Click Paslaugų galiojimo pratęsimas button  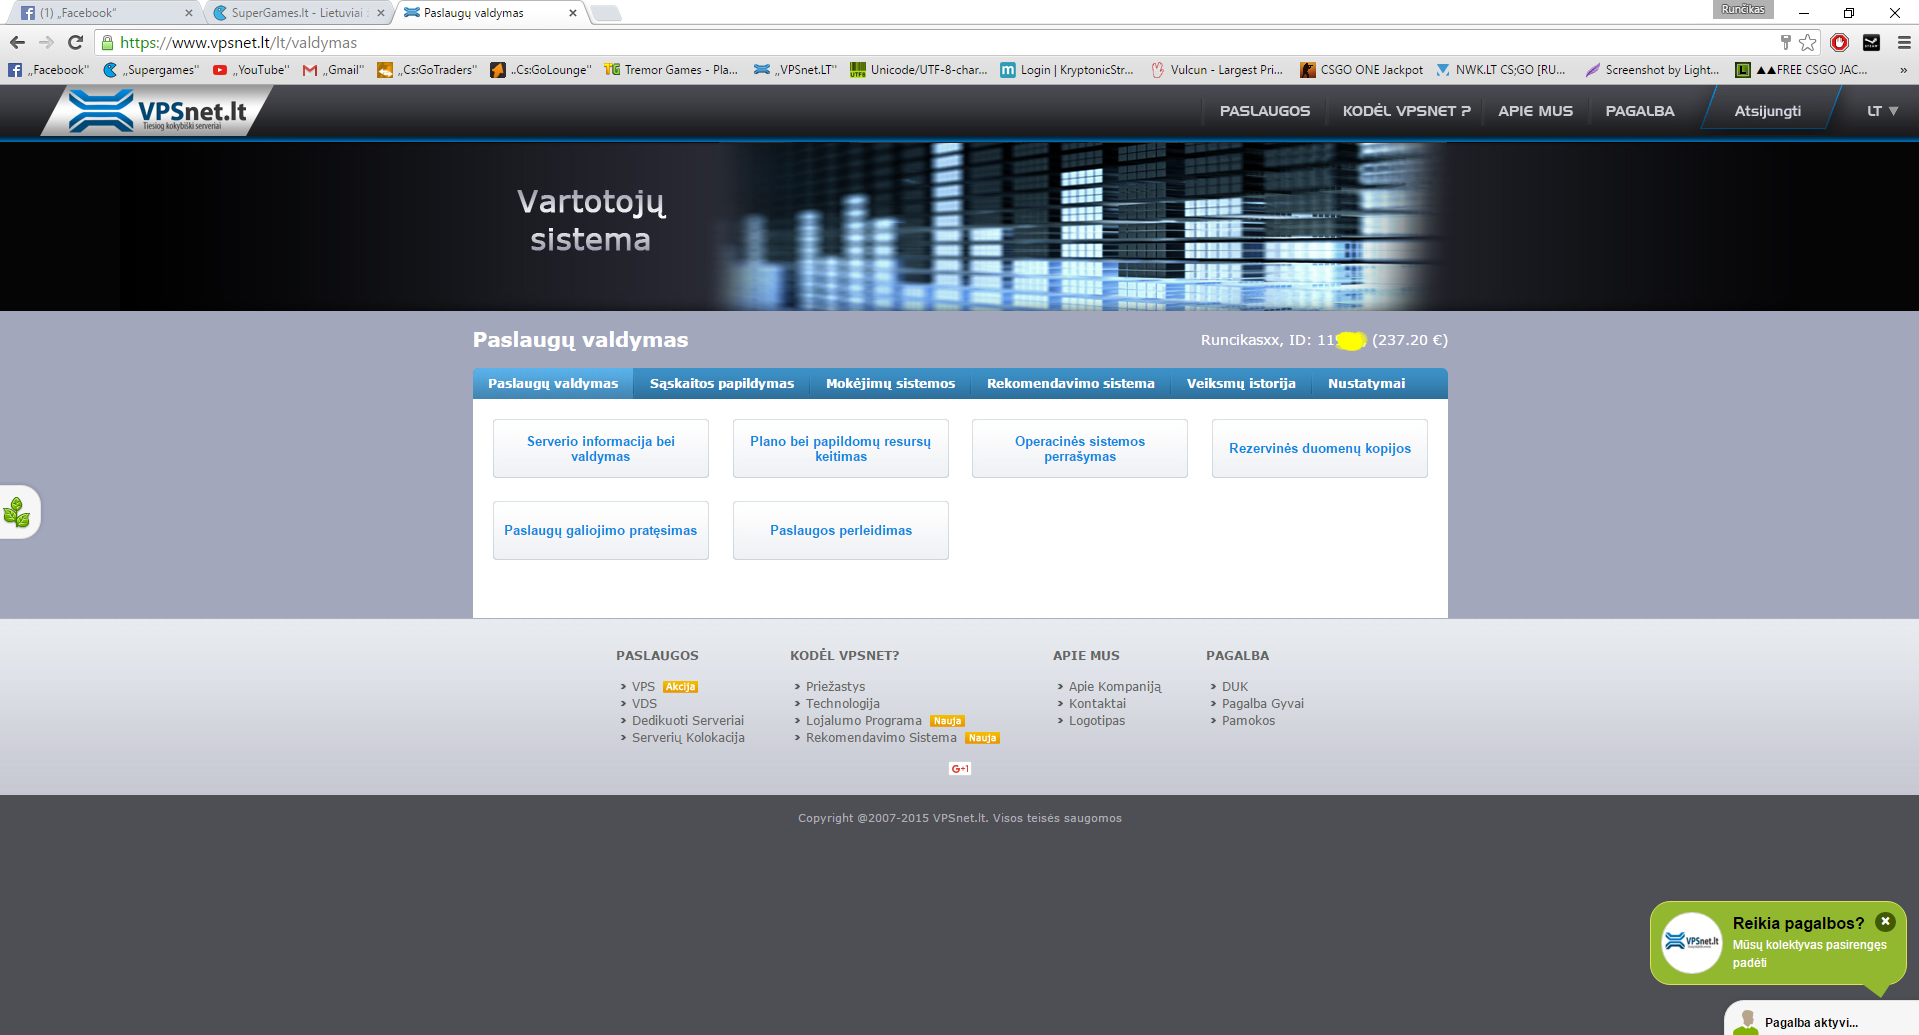coord(601,530)
